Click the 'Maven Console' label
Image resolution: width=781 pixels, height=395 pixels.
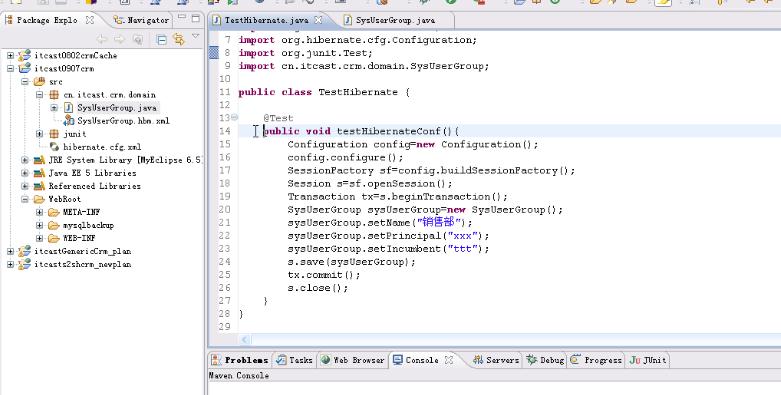point(239,376)
